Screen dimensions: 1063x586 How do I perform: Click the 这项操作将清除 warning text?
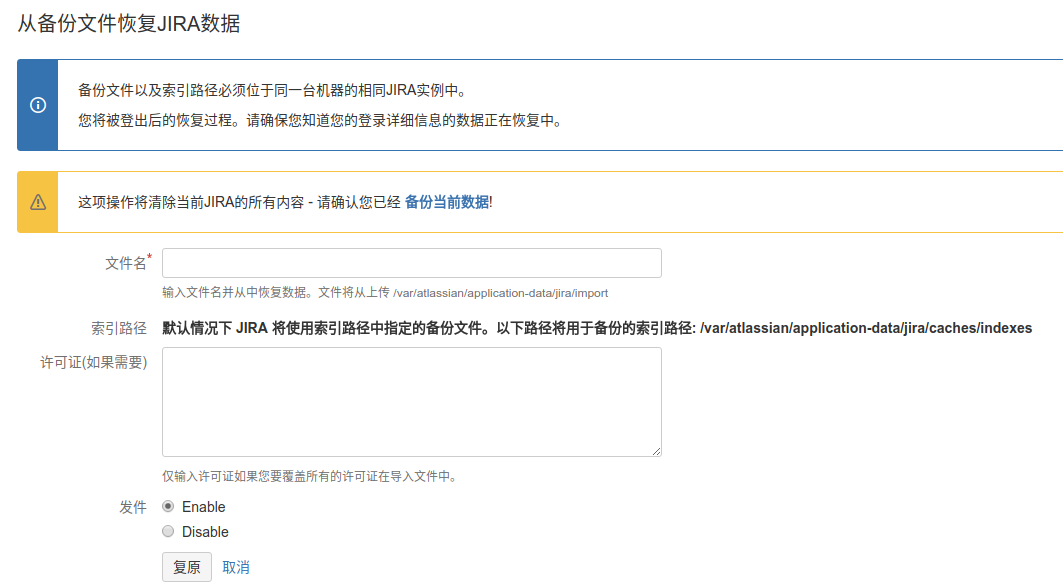pyautogui.click(x=240, y=202)
